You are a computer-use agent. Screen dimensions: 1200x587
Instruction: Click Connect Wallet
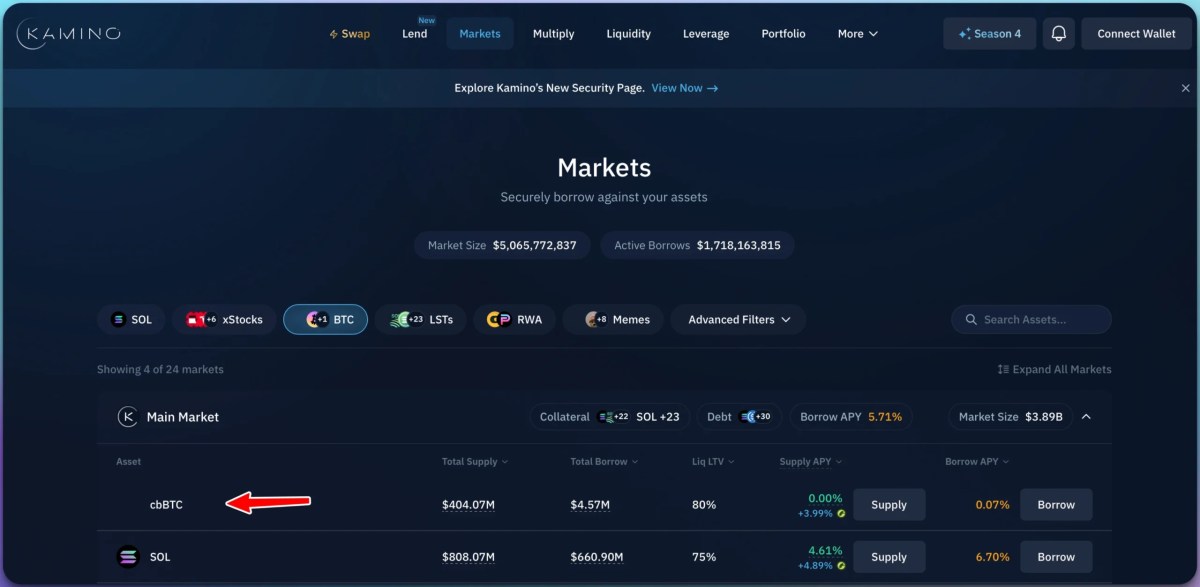click(x=1136, y=34)
